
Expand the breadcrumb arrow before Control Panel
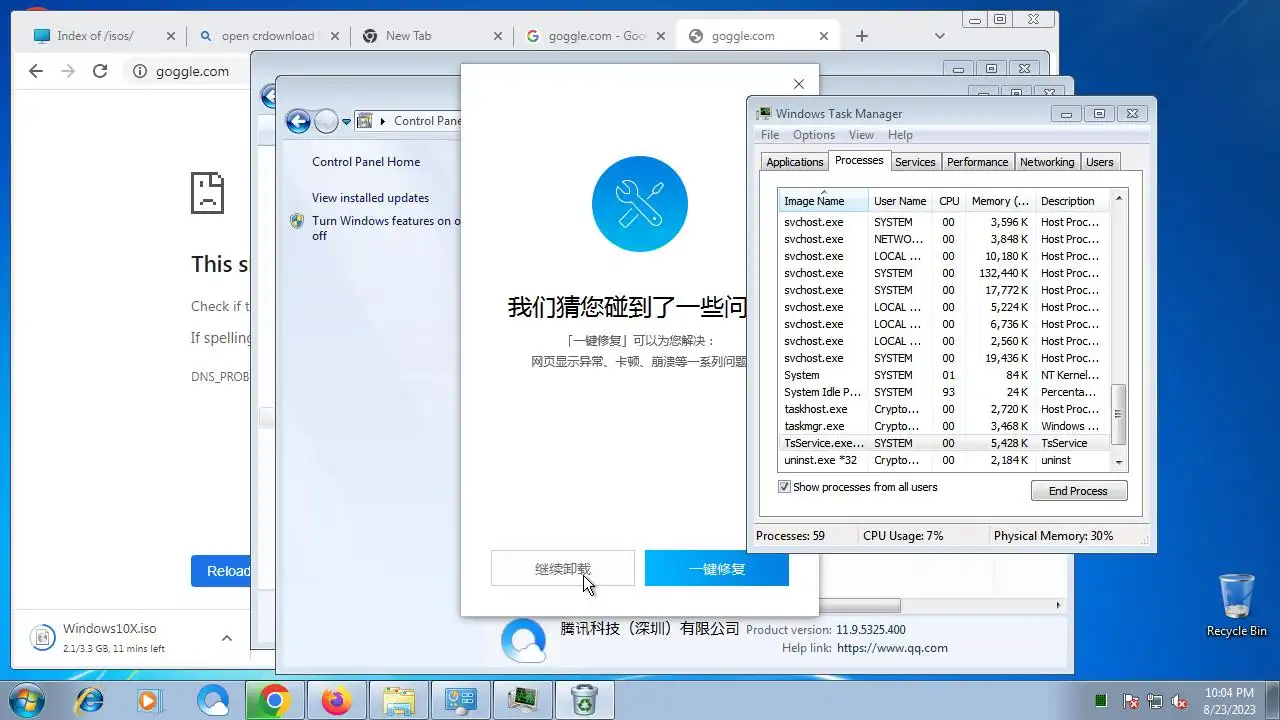[383, 121]
